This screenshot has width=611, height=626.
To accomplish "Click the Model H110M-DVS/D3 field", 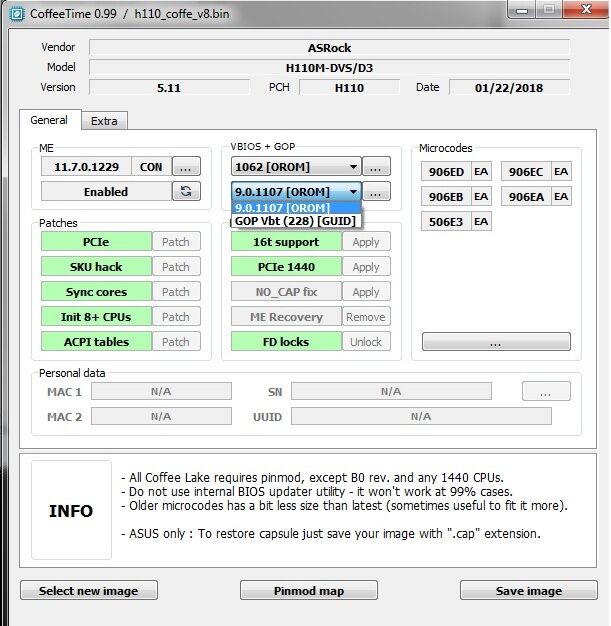I will pyautogui.click(x=329, y=67).
